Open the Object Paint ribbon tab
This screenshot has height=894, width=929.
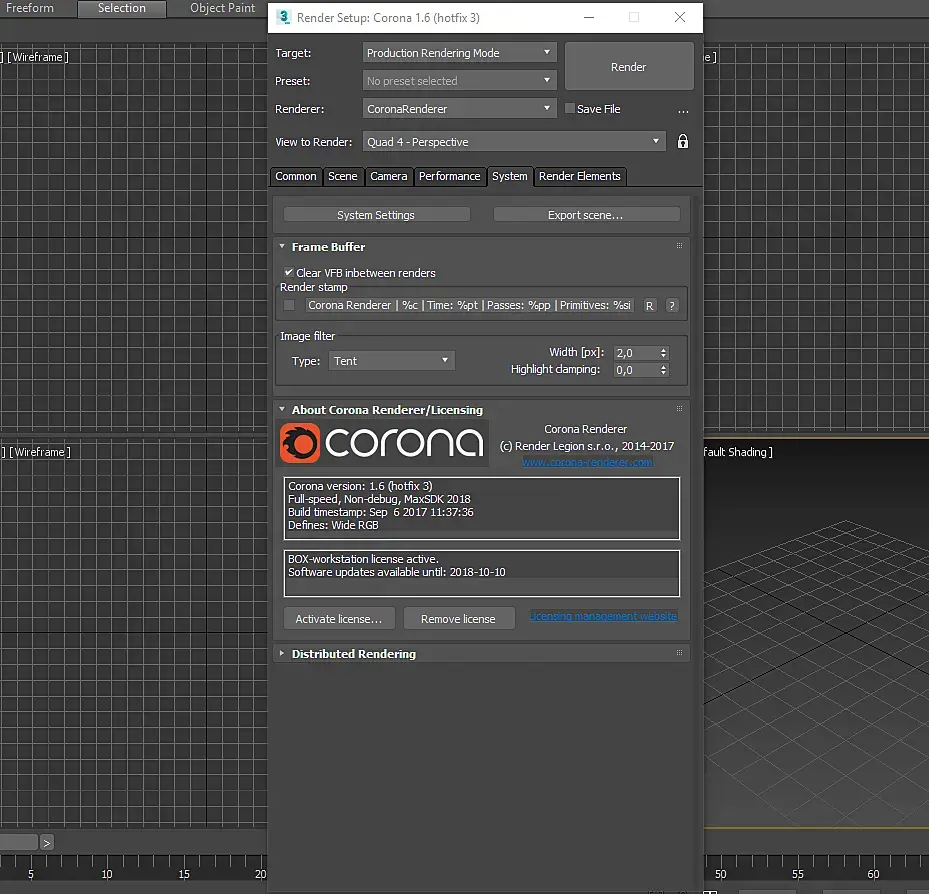222,8
